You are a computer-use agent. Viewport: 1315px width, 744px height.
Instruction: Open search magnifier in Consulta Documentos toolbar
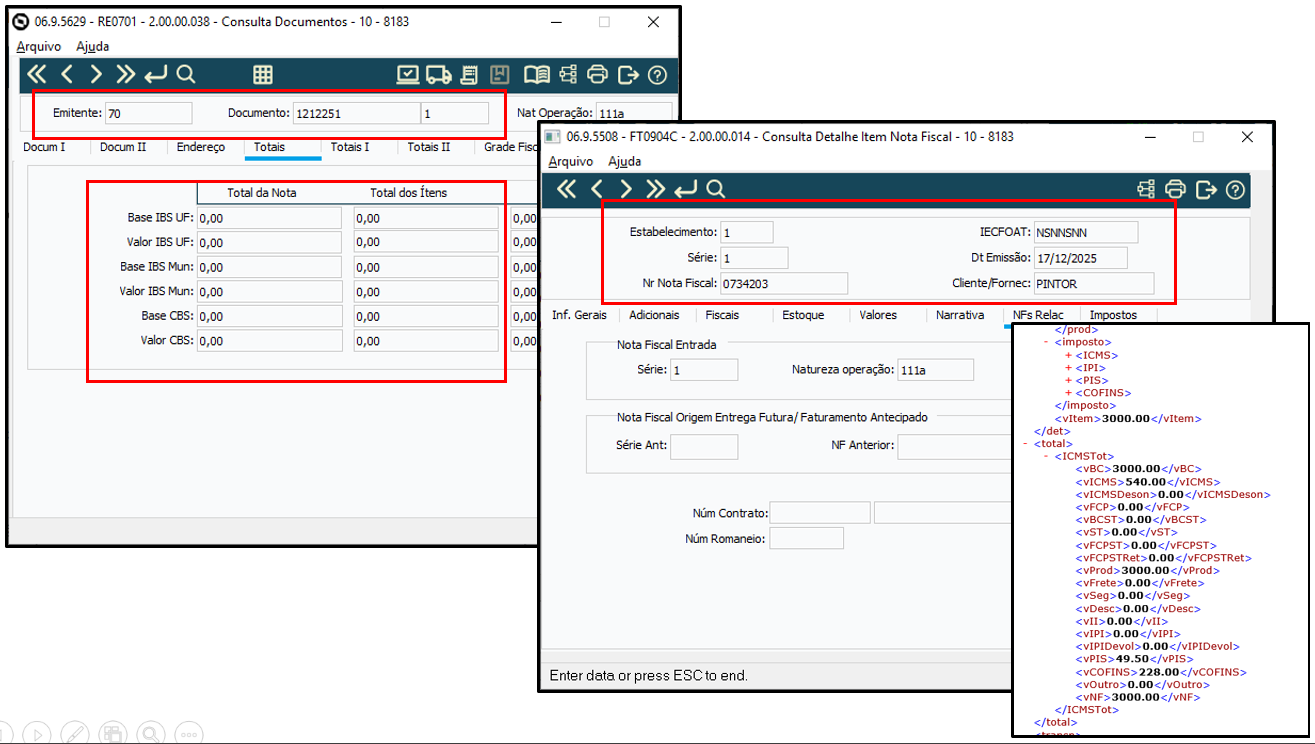[x=185, y=74]
